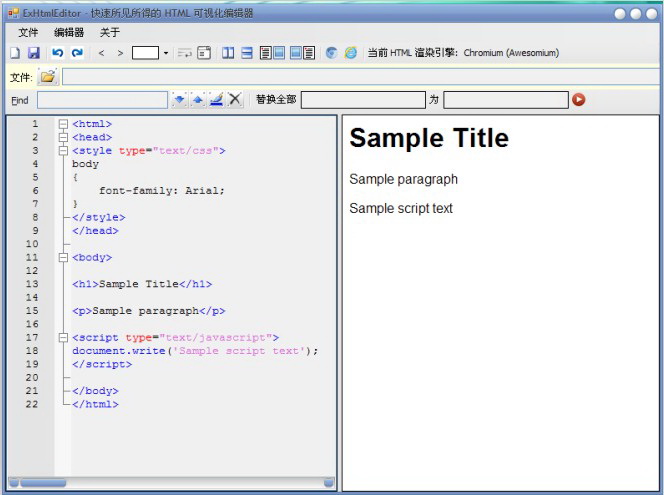Click the </body> closing tag line

tap(95, 391)
